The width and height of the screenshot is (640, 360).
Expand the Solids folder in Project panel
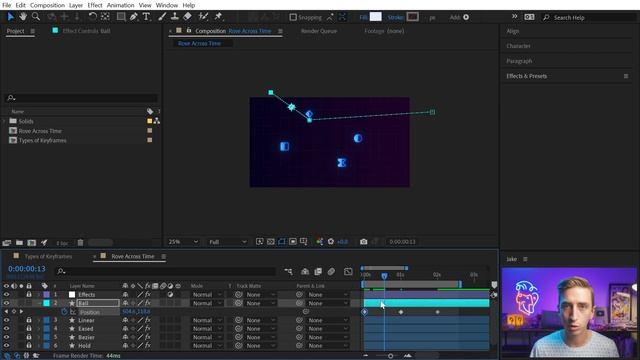4,121
